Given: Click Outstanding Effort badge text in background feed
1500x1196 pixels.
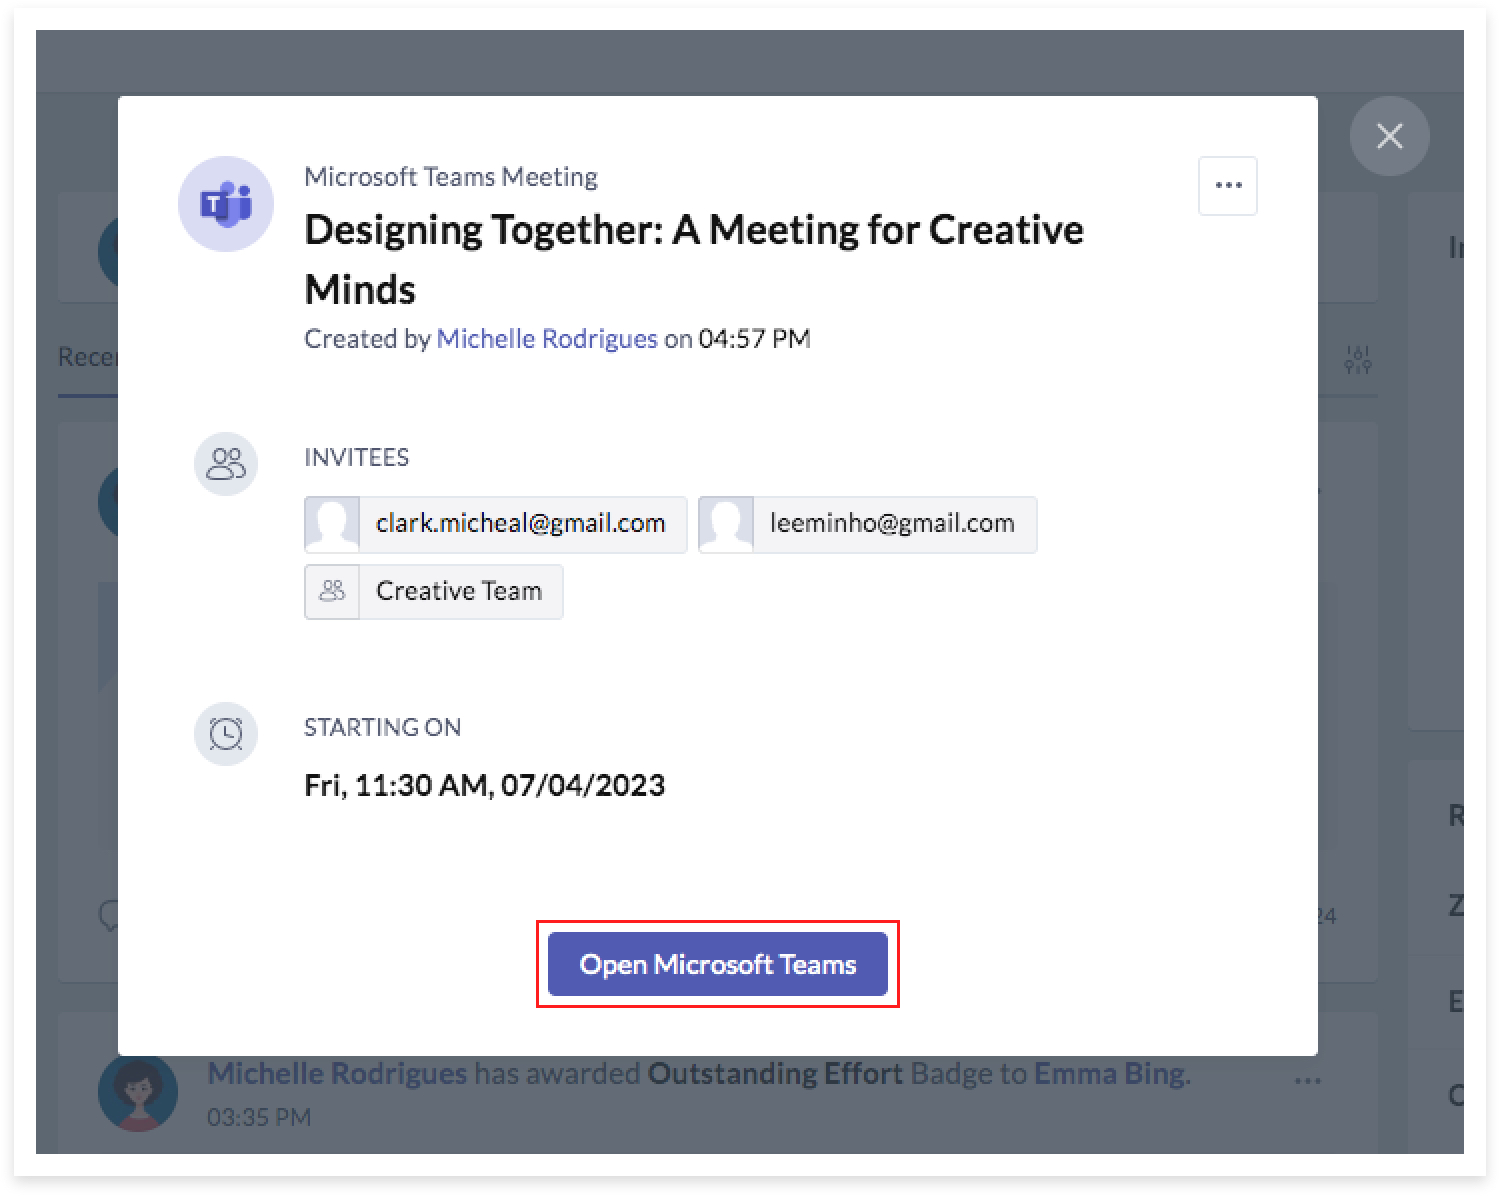Looking at the screenshot, I should [775, 1074].
